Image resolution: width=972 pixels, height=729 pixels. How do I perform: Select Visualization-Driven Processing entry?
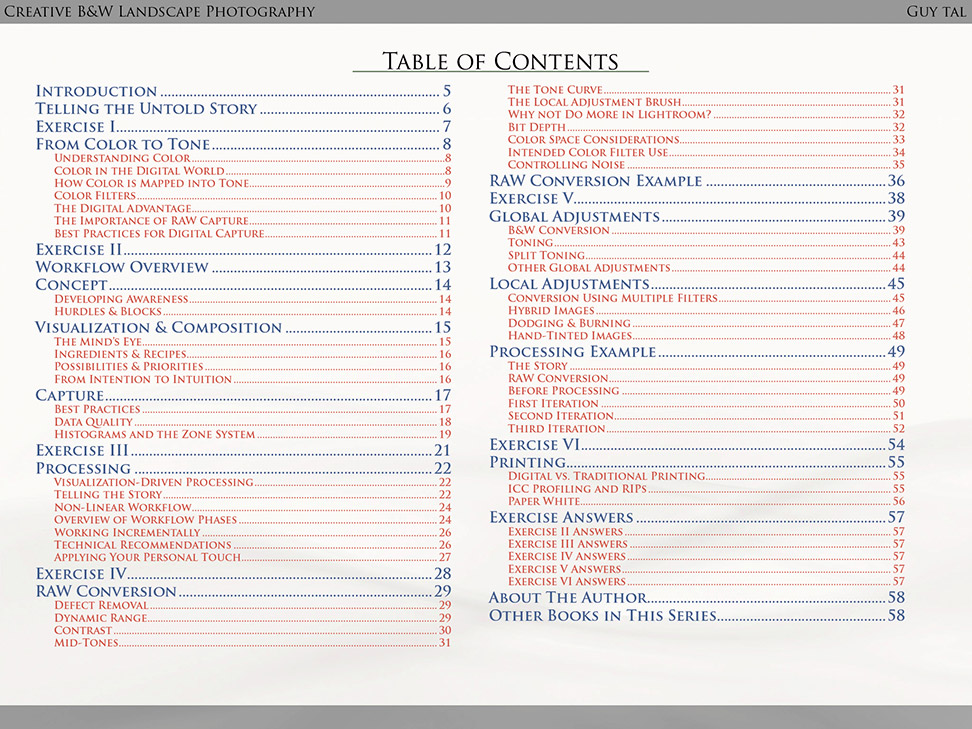252,482
